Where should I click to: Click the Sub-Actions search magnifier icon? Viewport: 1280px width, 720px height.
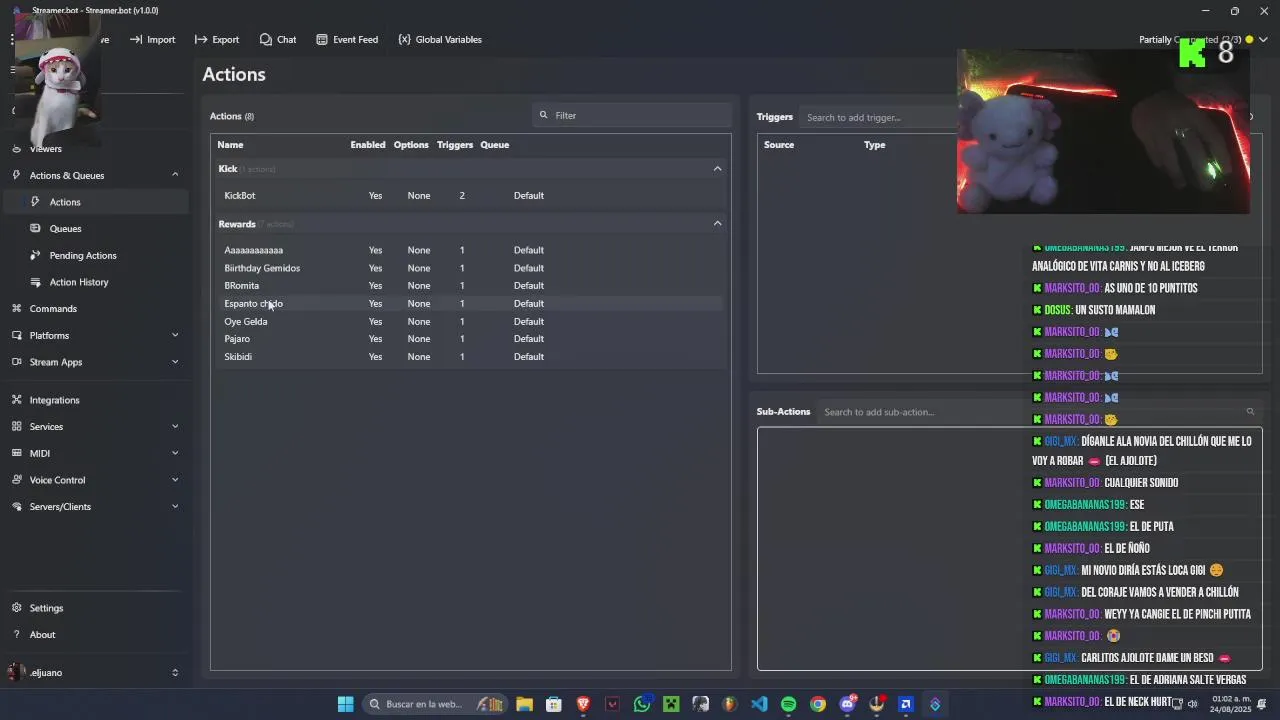click(x=1250, y=412)
